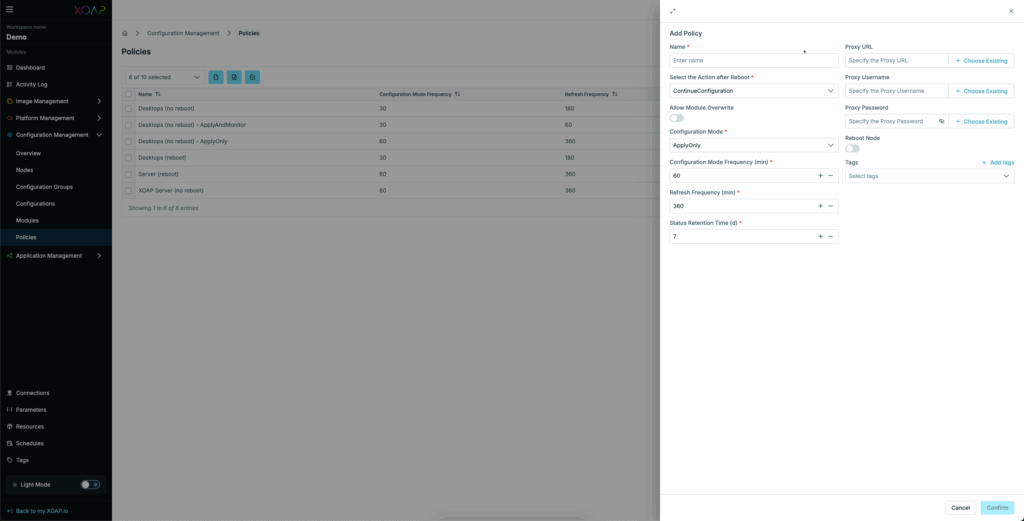The height and width of the screenshot is (521, 1024).
Task: Open Configurations page in sidebar
Action: (35, 204)
